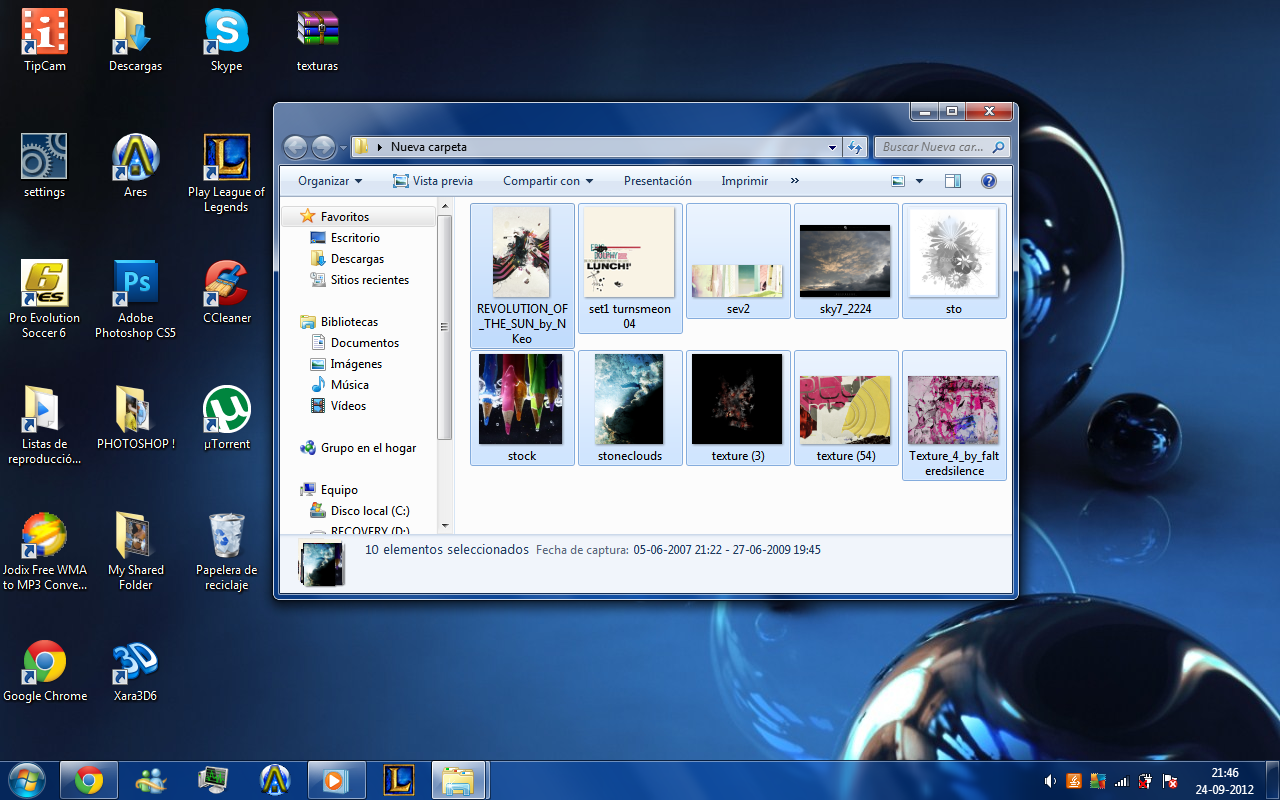The image size is (1280, 800).
Task: Select the sky7_2224 image thumbnail
Action: (846, 261)
